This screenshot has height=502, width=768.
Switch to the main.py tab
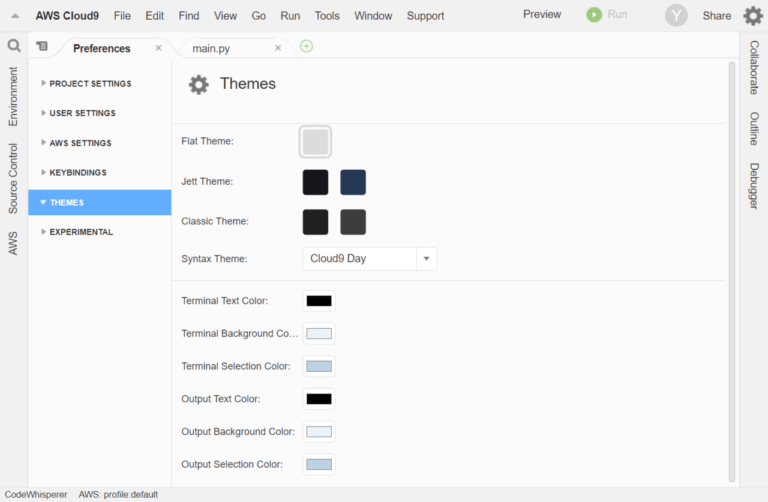[x=218, y=48]
